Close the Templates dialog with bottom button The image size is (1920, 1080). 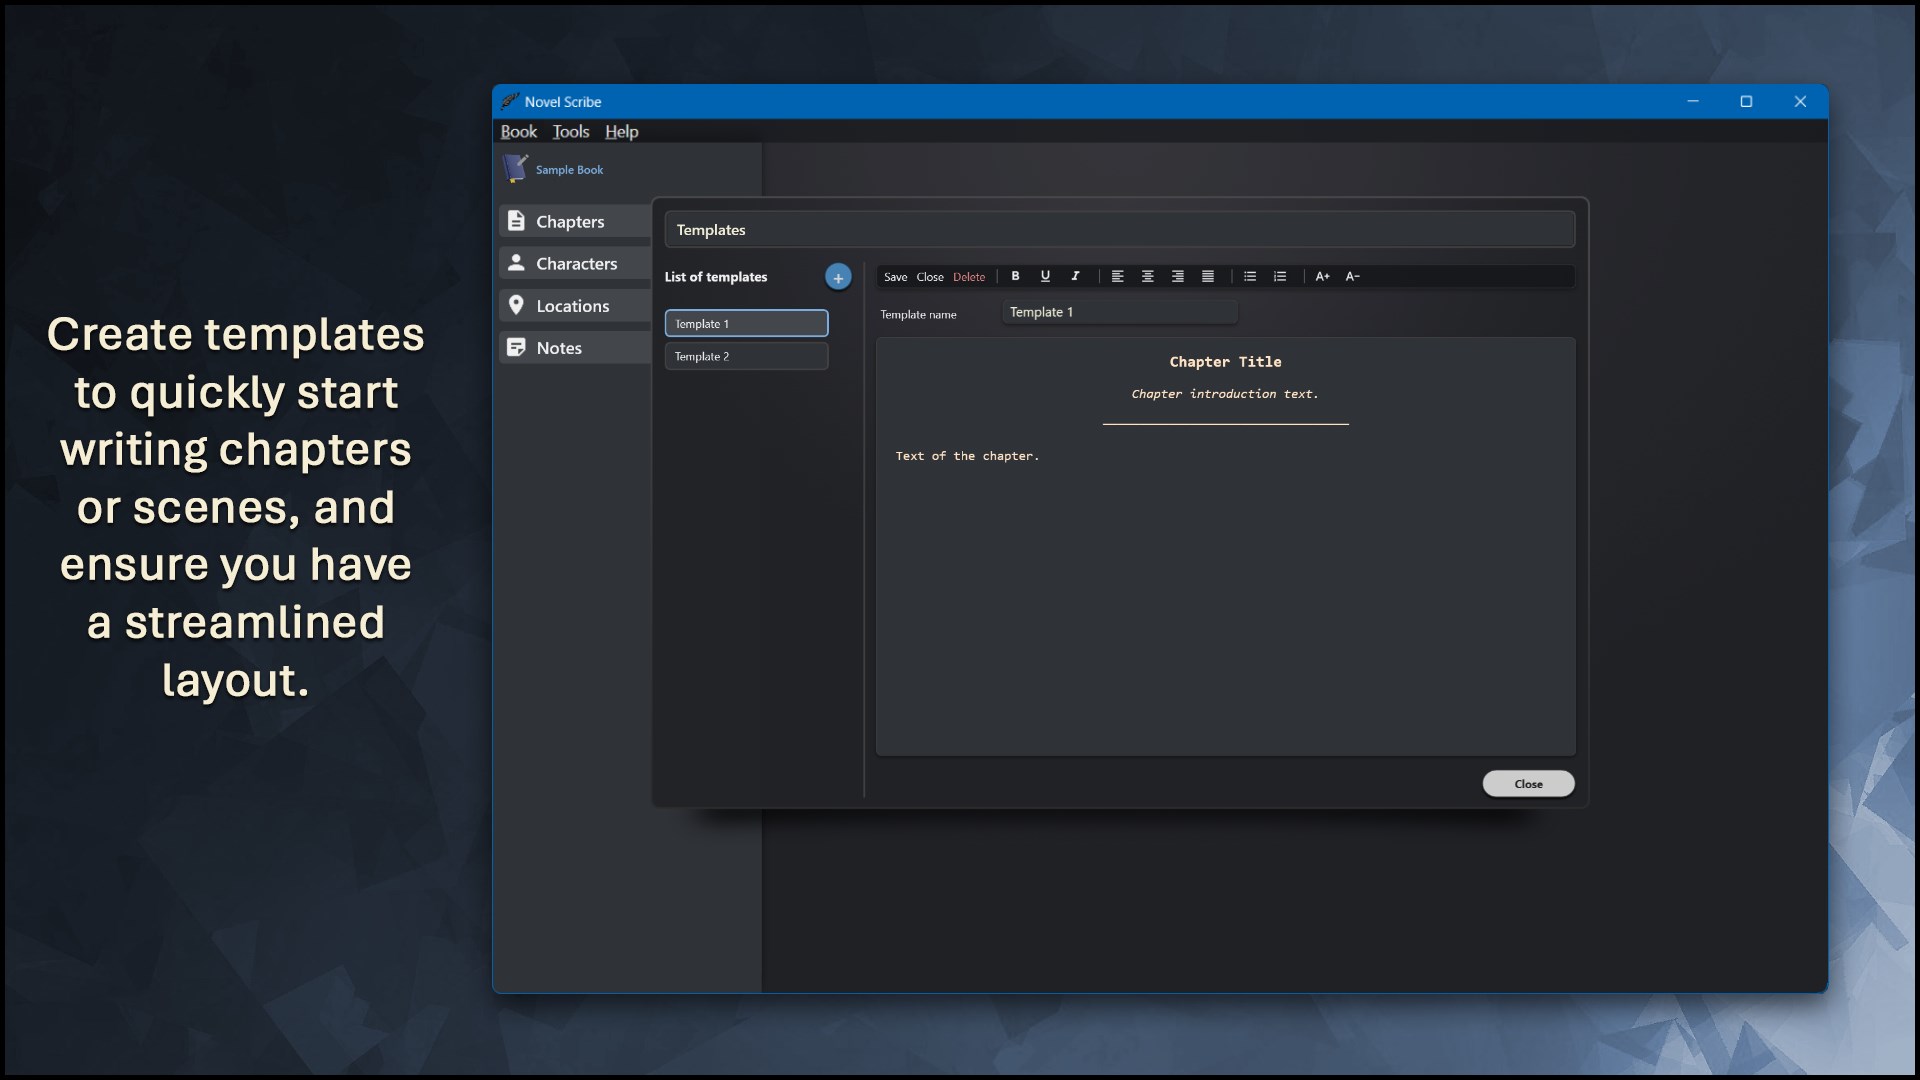1528,784
